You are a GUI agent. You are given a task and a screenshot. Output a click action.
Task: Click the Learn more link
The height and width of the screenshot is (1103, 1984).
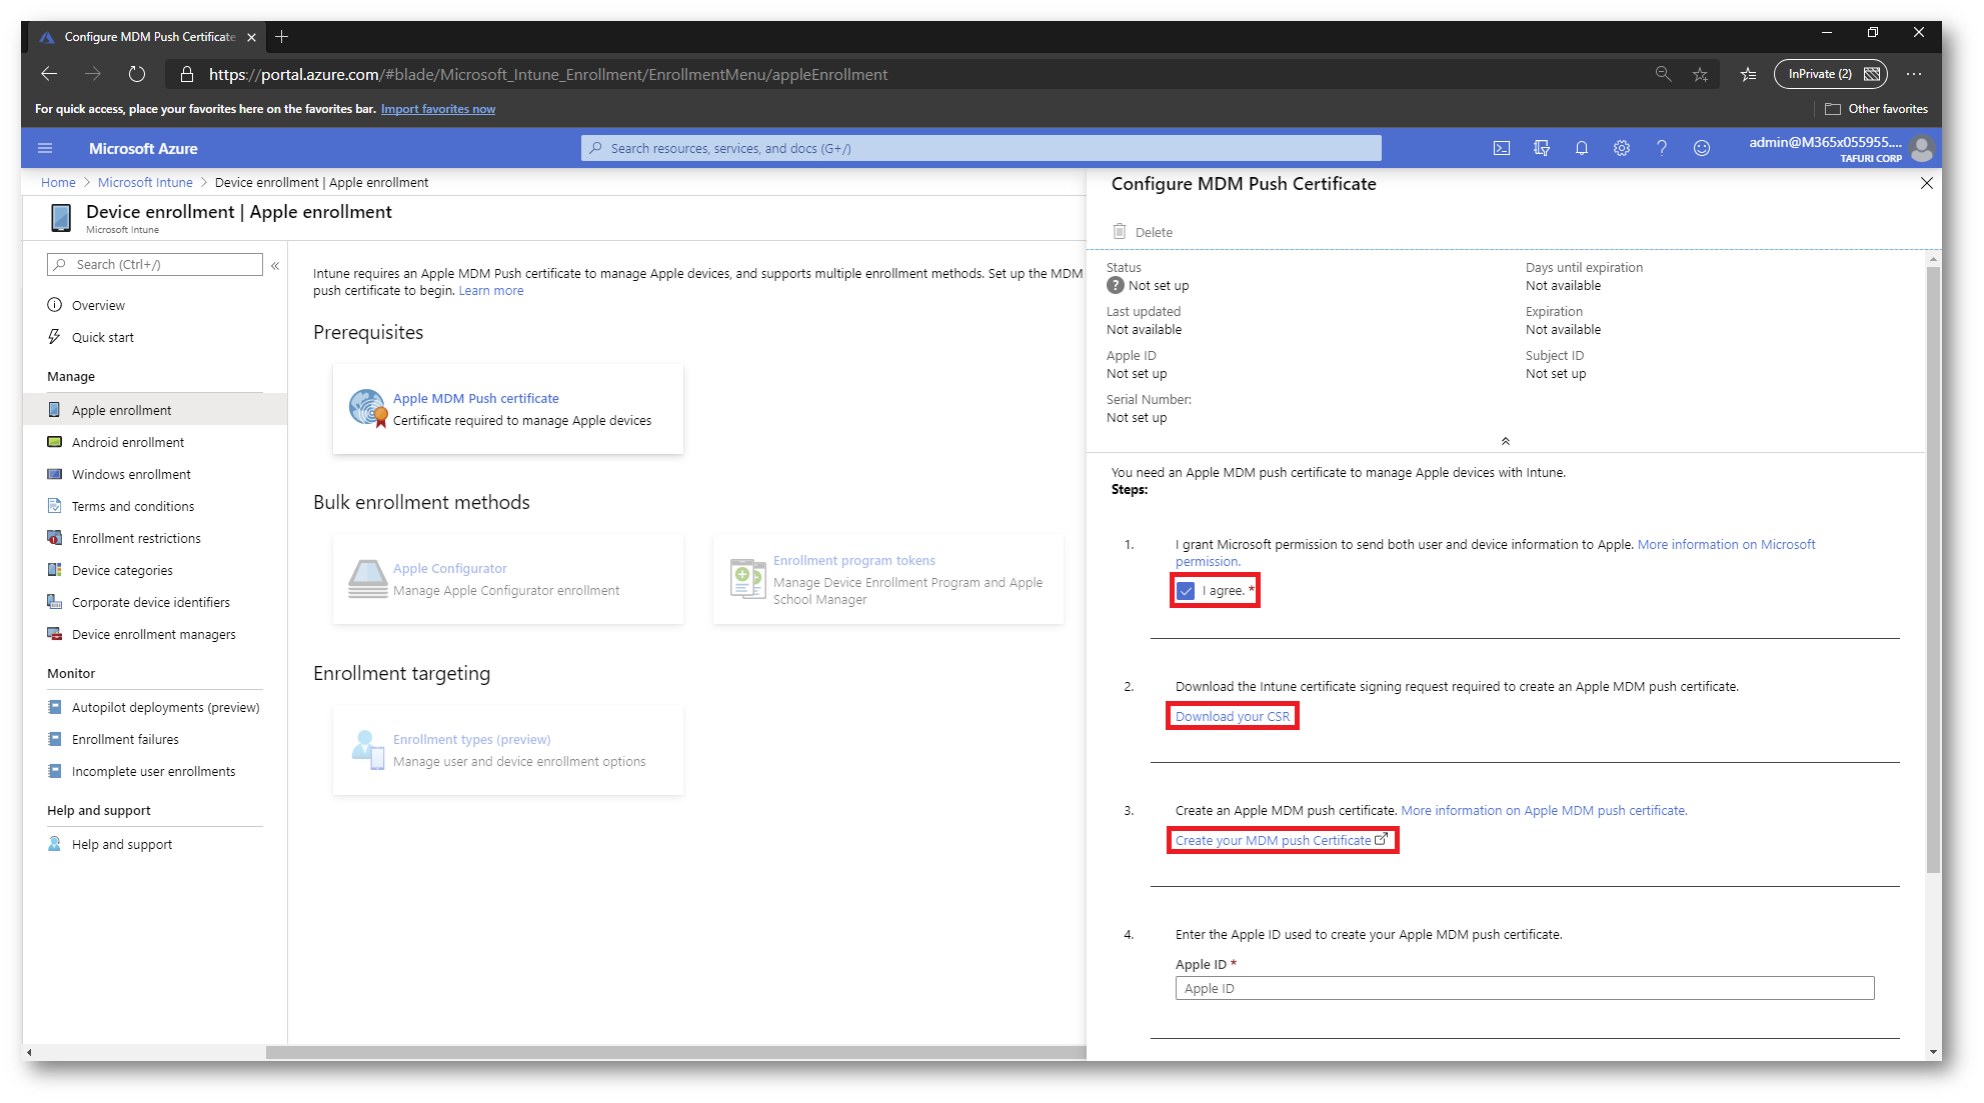(491, 290)
